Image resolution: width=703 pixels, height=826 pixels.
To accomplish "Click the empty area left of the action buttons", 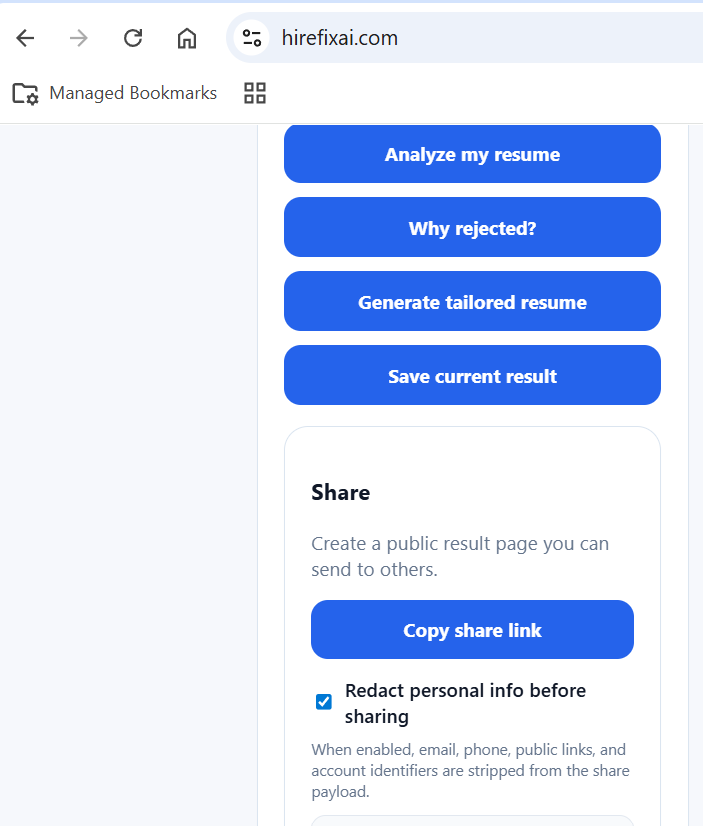I will coord(128,400).
